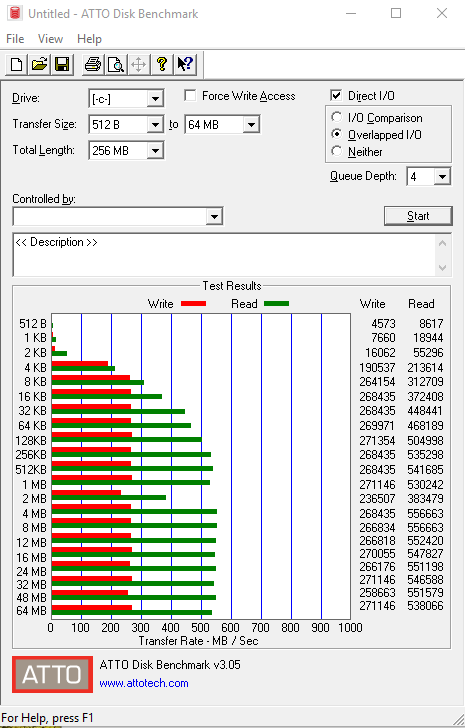
Task: Save results using the floppy disk icon
Action: tap(62, 64)
